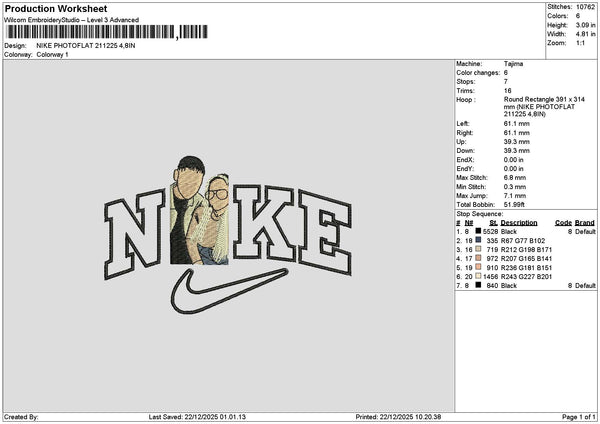
Task: Click the Down: label
Action: tap(465, 151)
